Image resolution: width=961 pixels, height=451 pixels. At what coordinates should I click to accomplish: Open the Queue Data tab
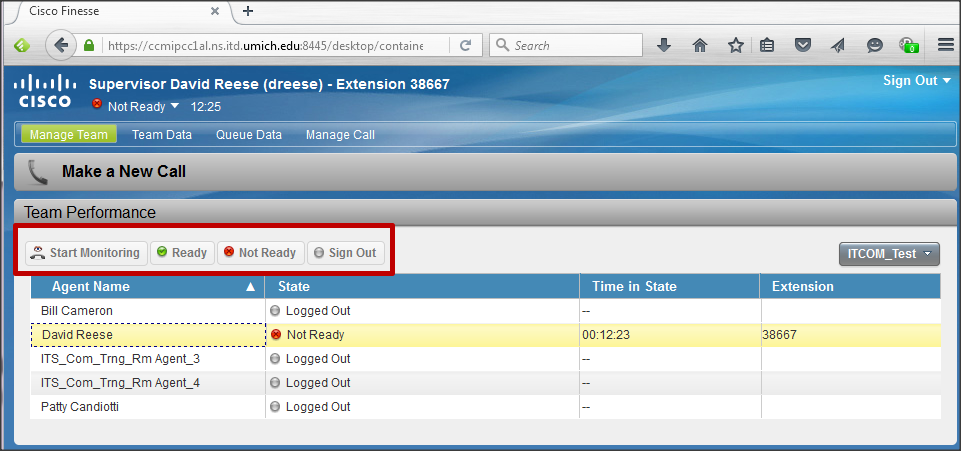click(x=249, y=135)
